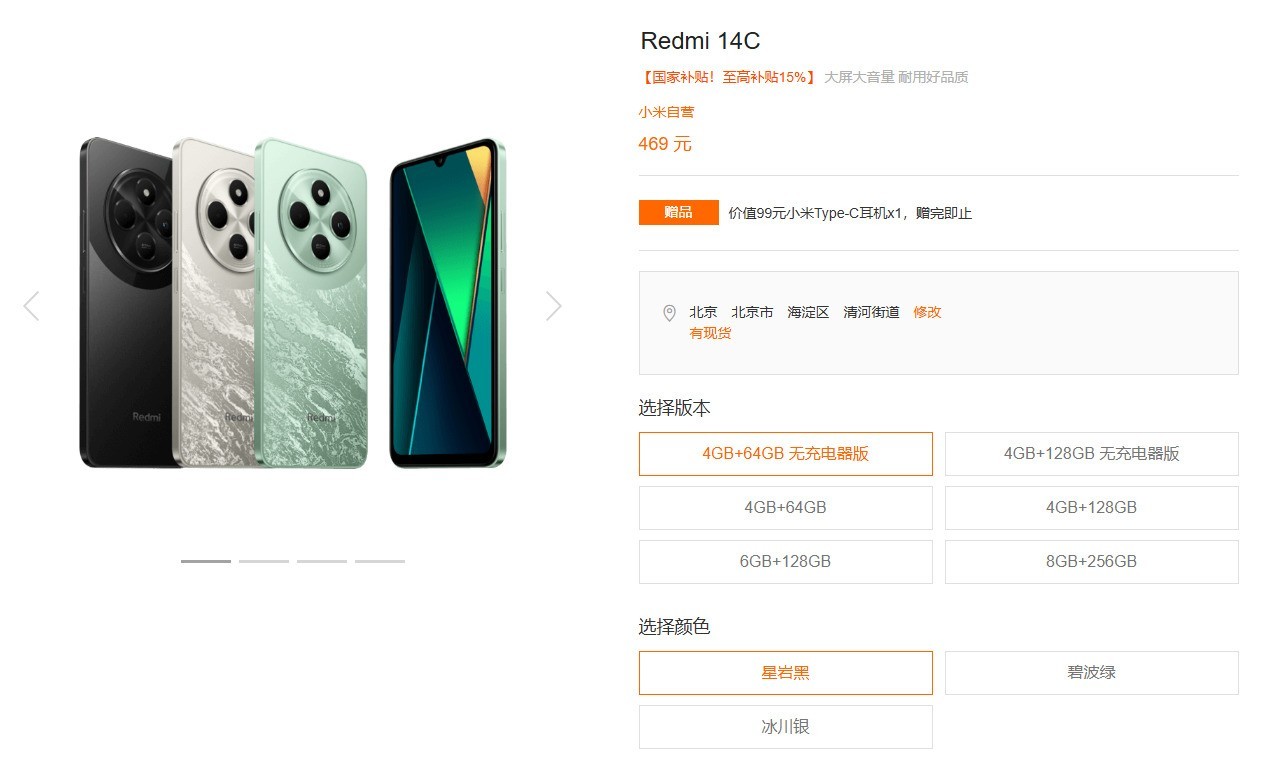The width and height of the screenshot is (1270, 767).
Task: Jump to the fourth carousel indicator
Action: [380, 561]
